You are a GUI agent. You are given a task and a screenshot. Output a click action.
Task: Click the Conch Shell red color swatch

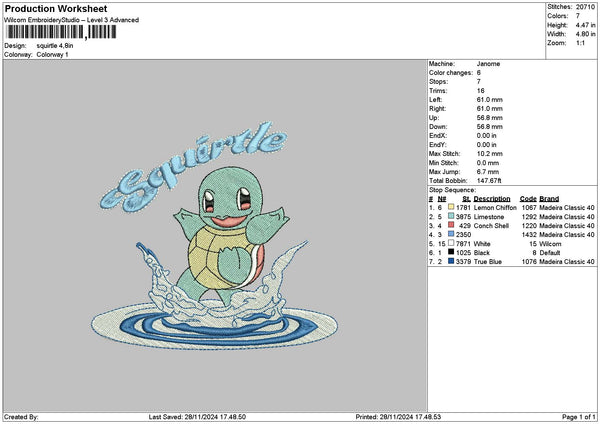(x=451, y=225)
